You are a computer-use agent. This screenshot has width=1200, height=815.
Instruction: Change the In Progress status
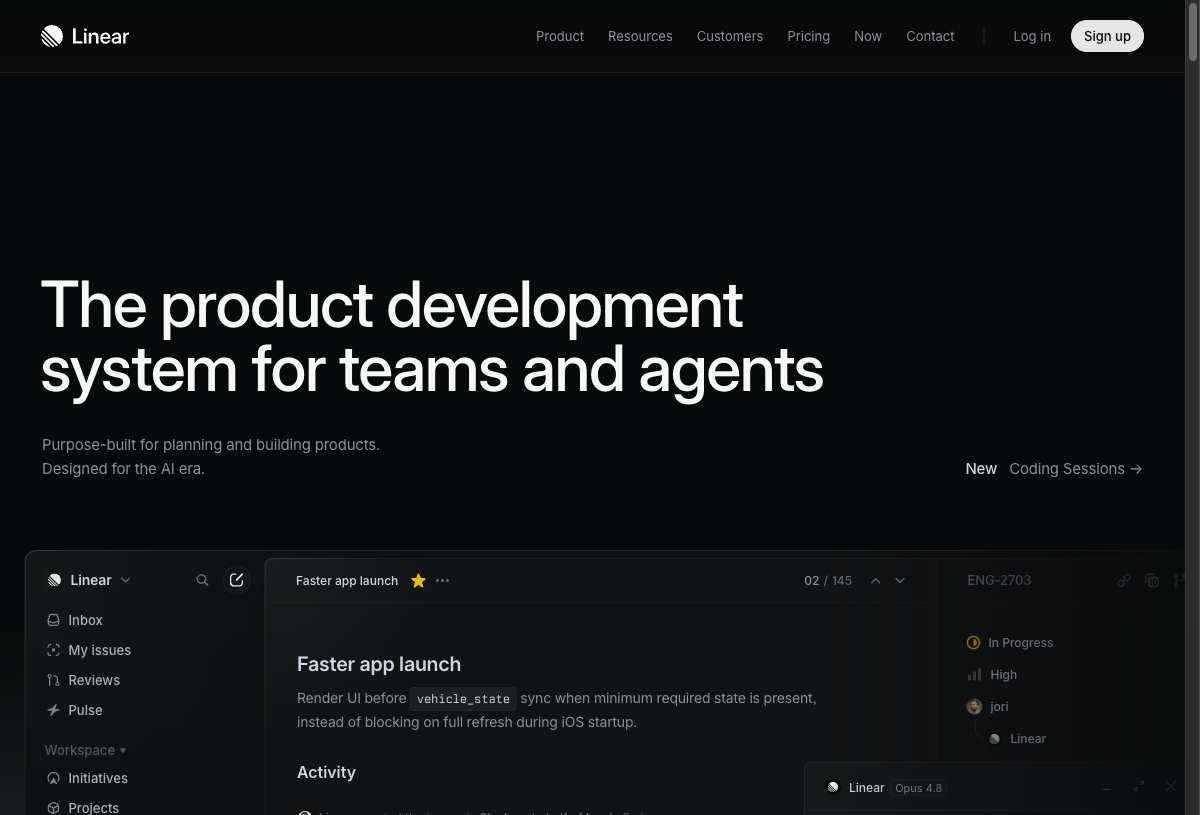(x=1010, y=642)
